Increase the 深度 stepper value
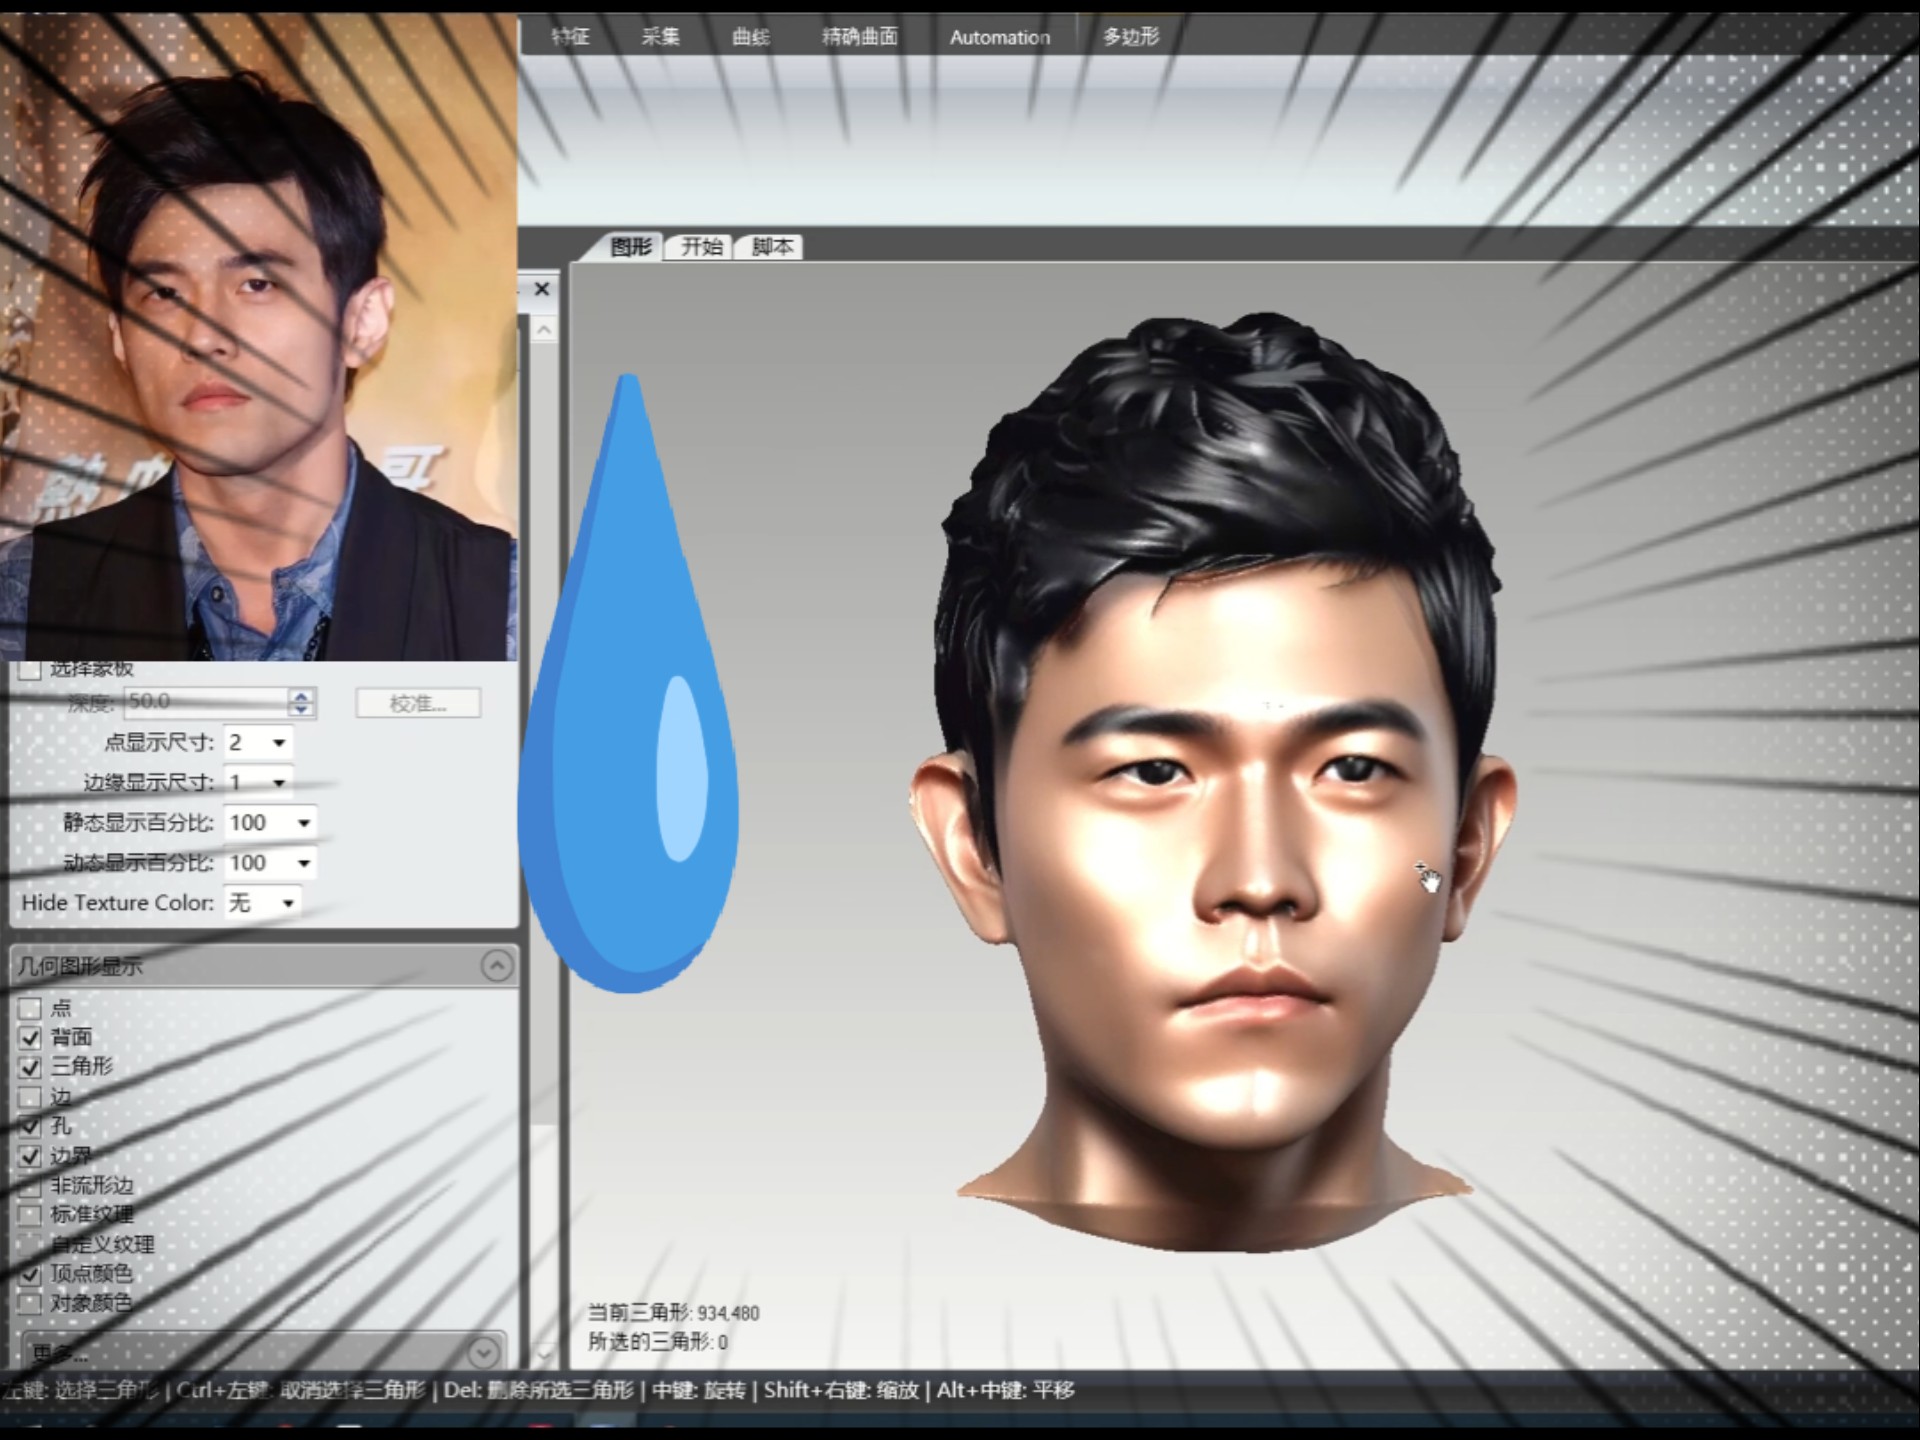Screen dimensions: 1920x1440 [x=301, y=694]
